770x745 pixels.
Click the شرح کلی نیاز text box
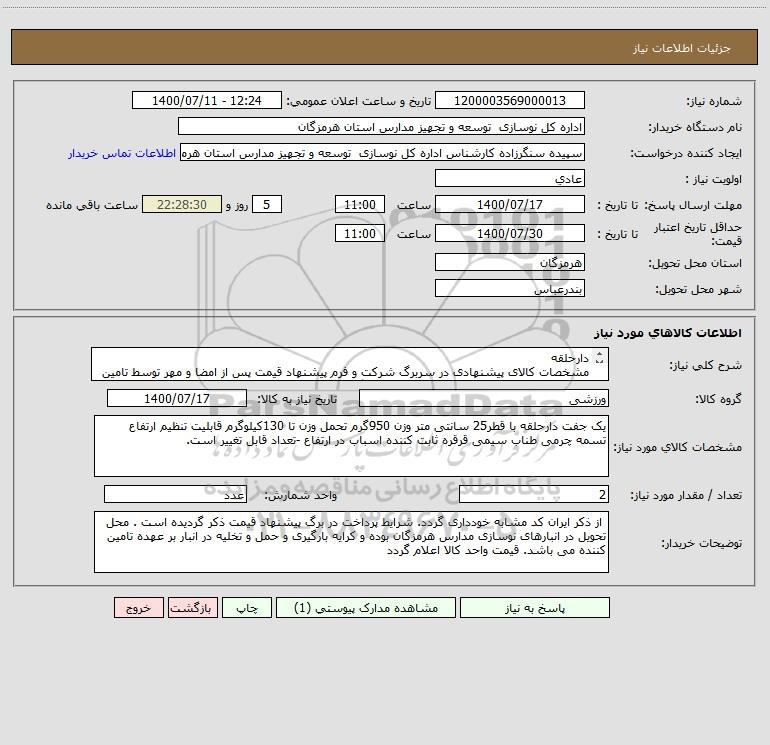350,364
